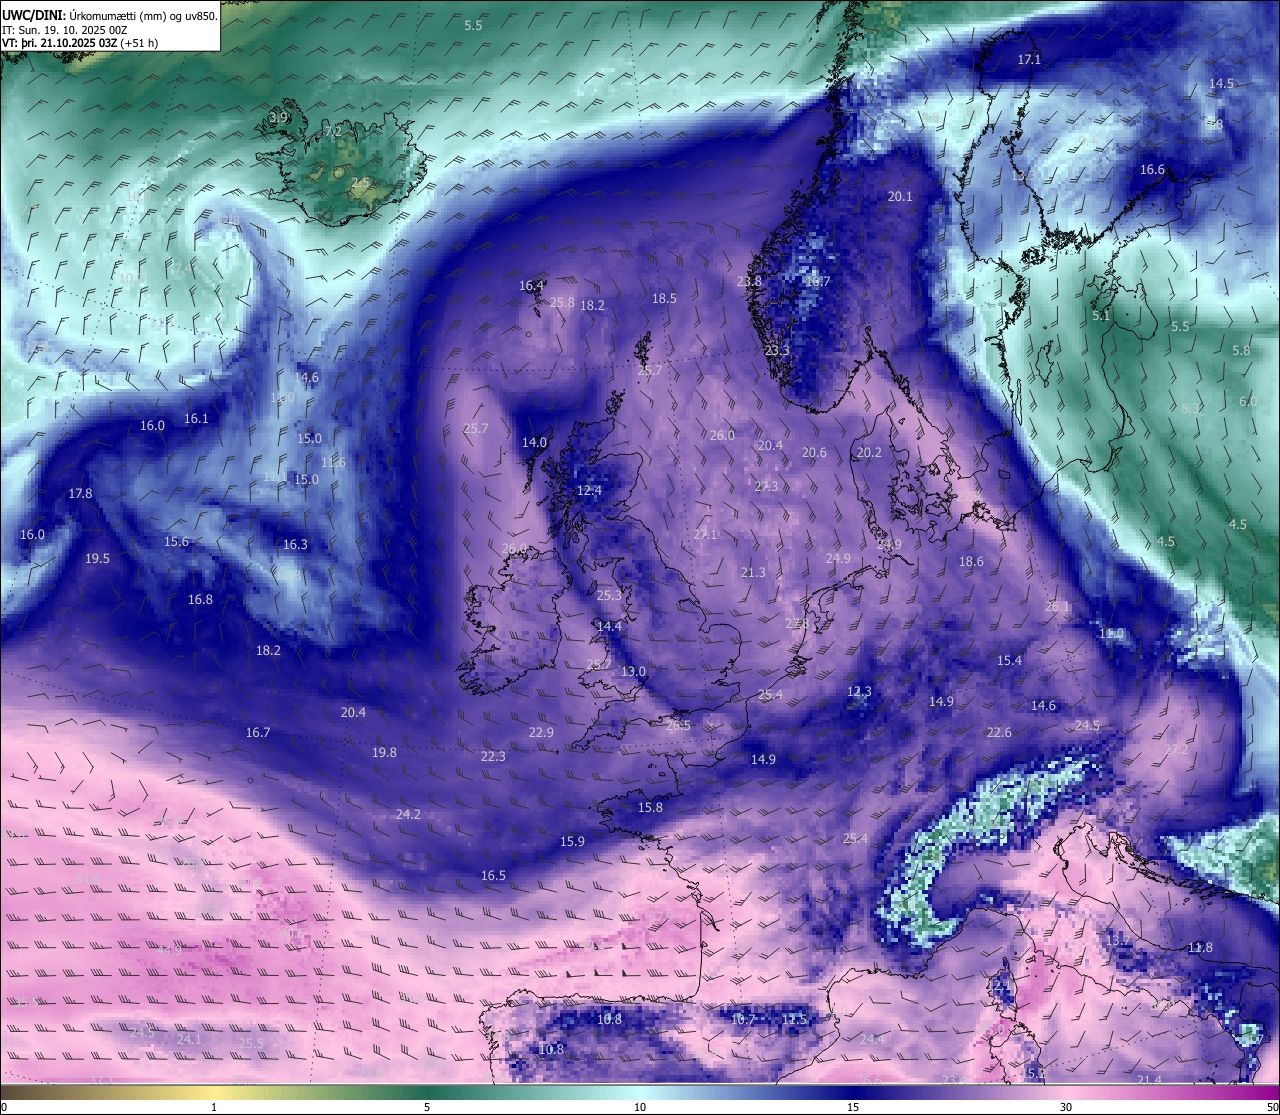Image resolution: width=1280 pixels, height=1115 pixels.
Task: Click the value 12.3 over Germany
Action: coord(859,692)
